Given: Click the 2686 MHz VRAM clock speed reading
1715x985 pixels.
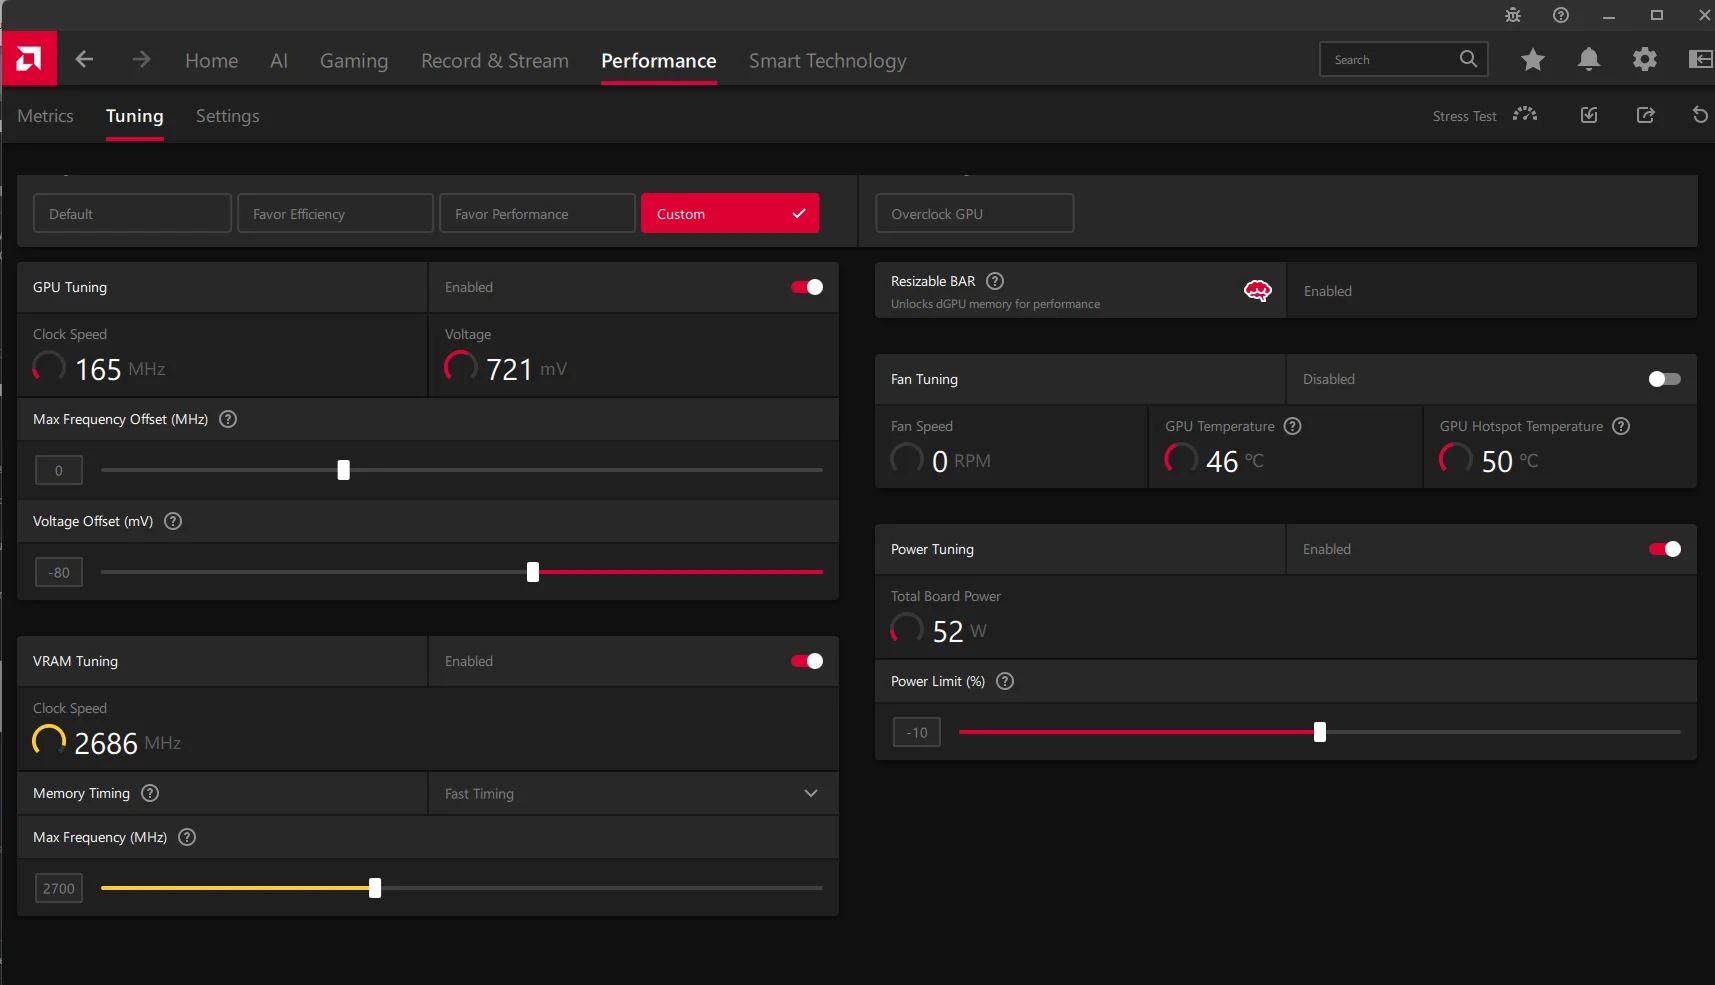Looking at the screenshot, I should pyautogui.click(x=128, y=743).
